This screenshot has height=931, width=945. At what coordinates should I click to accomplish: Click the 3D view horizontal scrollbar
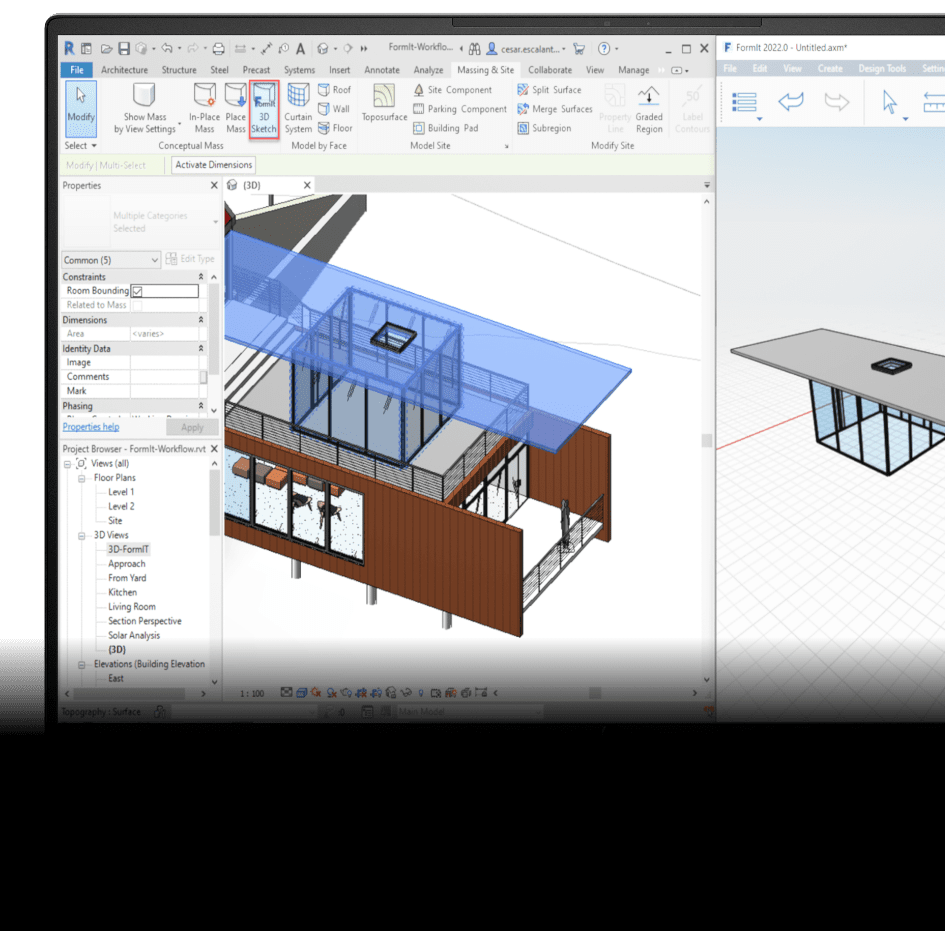[x=595, y=693]
